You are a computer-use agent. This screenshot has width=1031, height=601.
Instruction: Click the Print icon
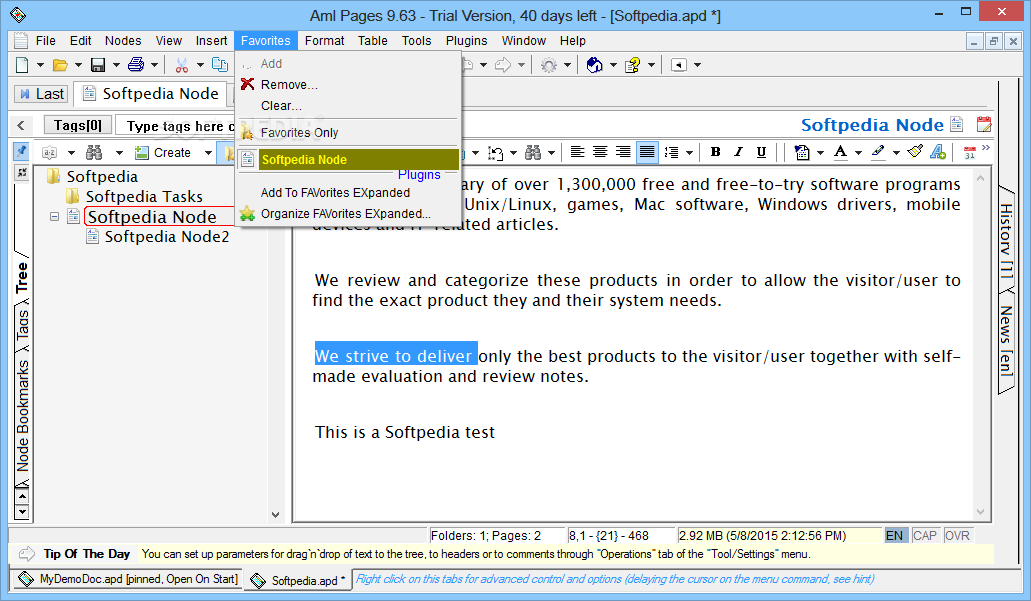click(136, 64)
